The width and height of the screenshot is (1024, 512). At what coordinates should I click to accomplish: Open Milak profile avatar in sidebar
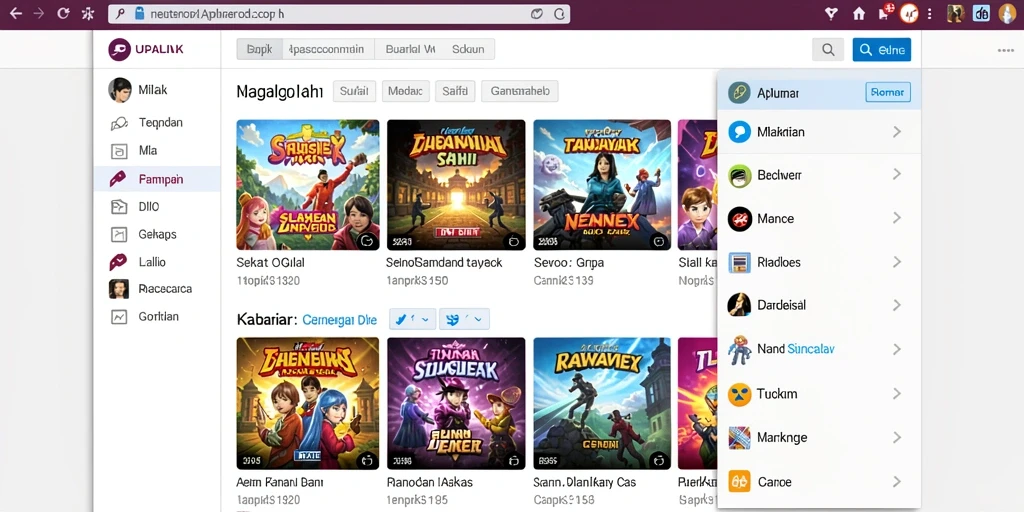click(x=120, y=90)
